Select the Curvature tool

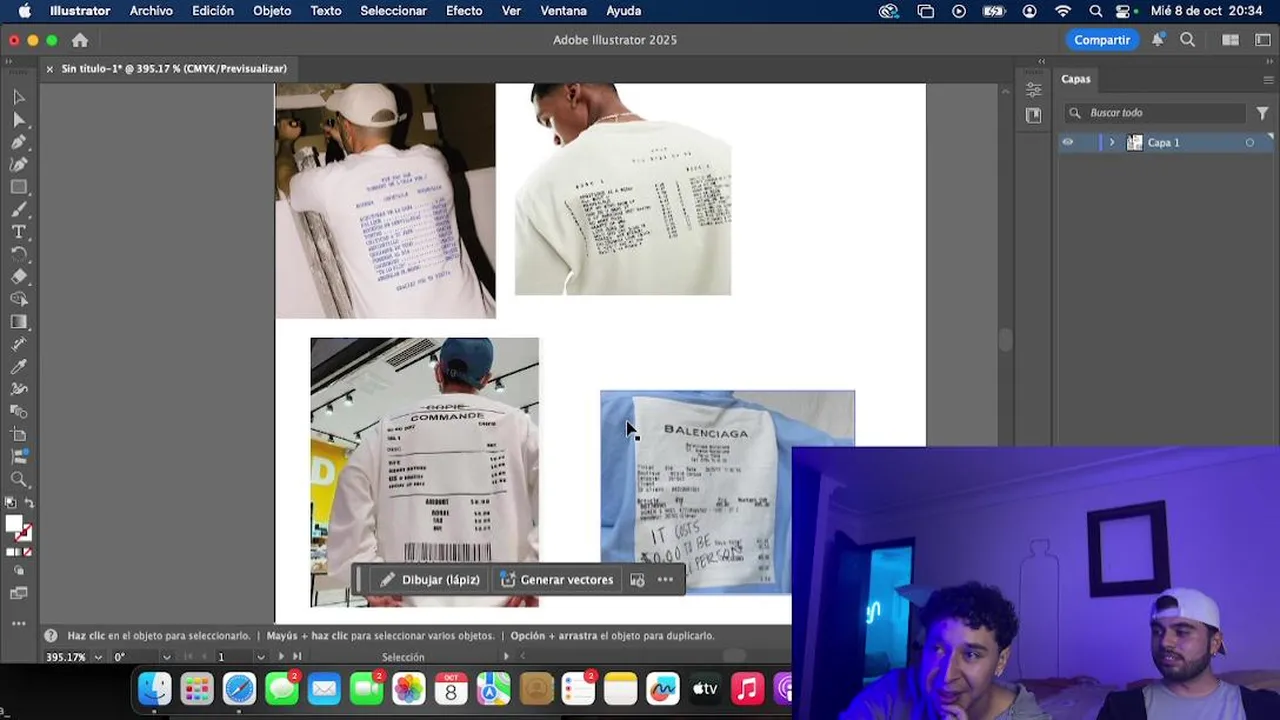point(18,164)
